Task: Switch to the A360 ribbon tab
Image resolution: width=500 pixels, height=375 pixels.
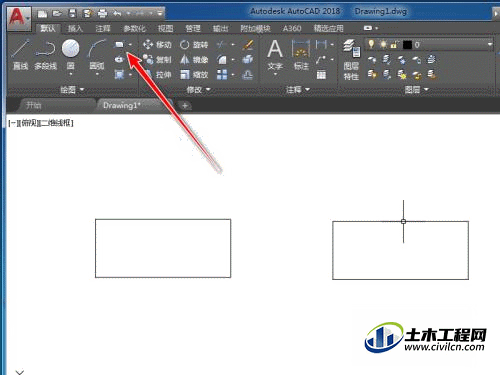Action: click(292, 29)
